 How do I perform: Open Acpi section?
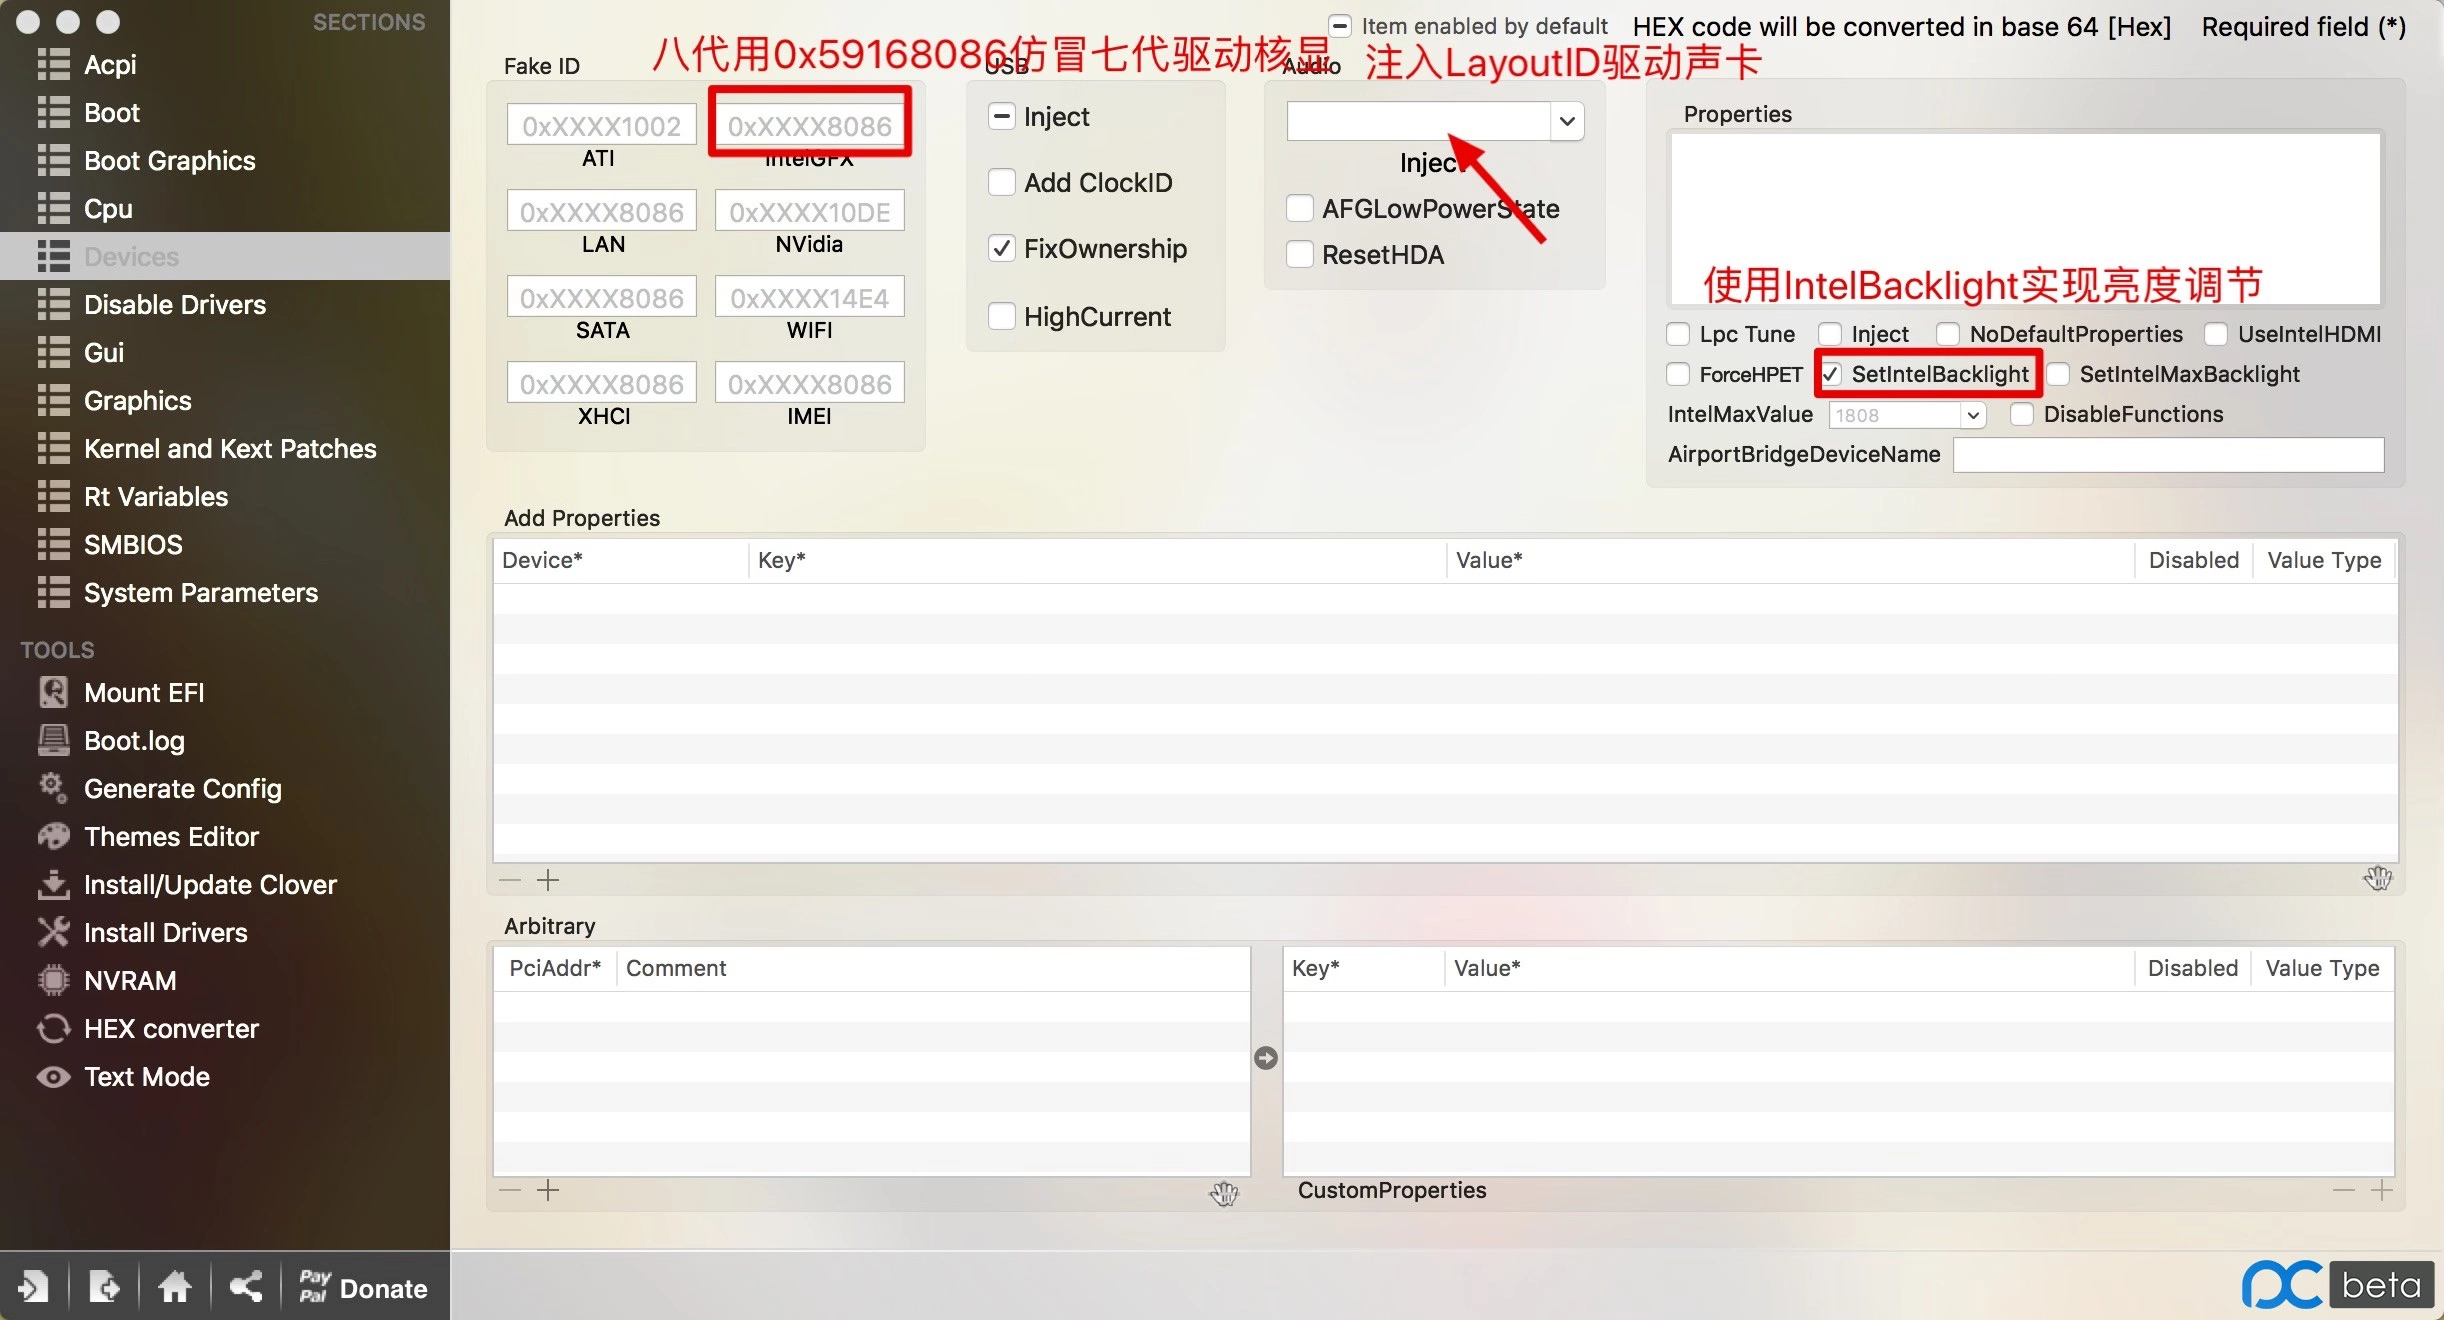[x=110, y=64]
